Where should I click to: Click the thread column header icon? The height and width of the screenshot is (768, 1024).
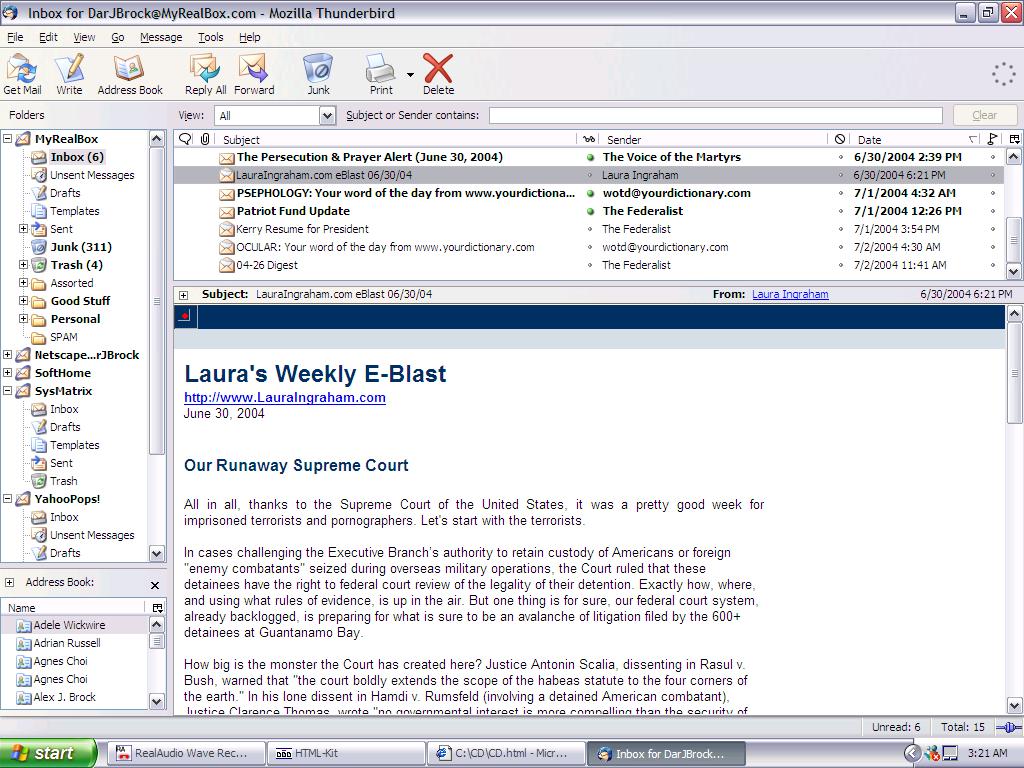click(185, 139)
